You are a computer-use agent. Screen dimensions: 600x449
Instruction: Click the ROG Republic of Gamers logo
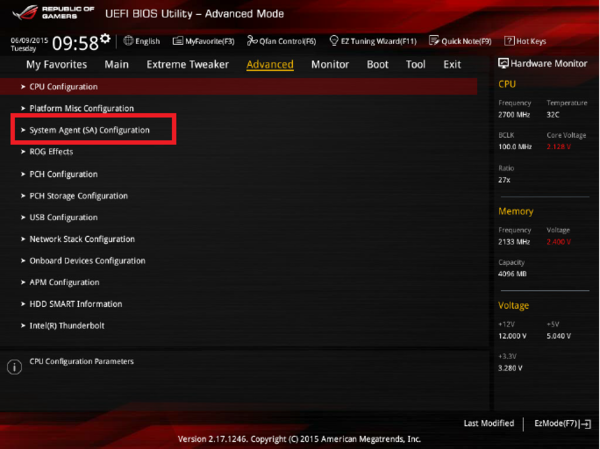[54, 12]
